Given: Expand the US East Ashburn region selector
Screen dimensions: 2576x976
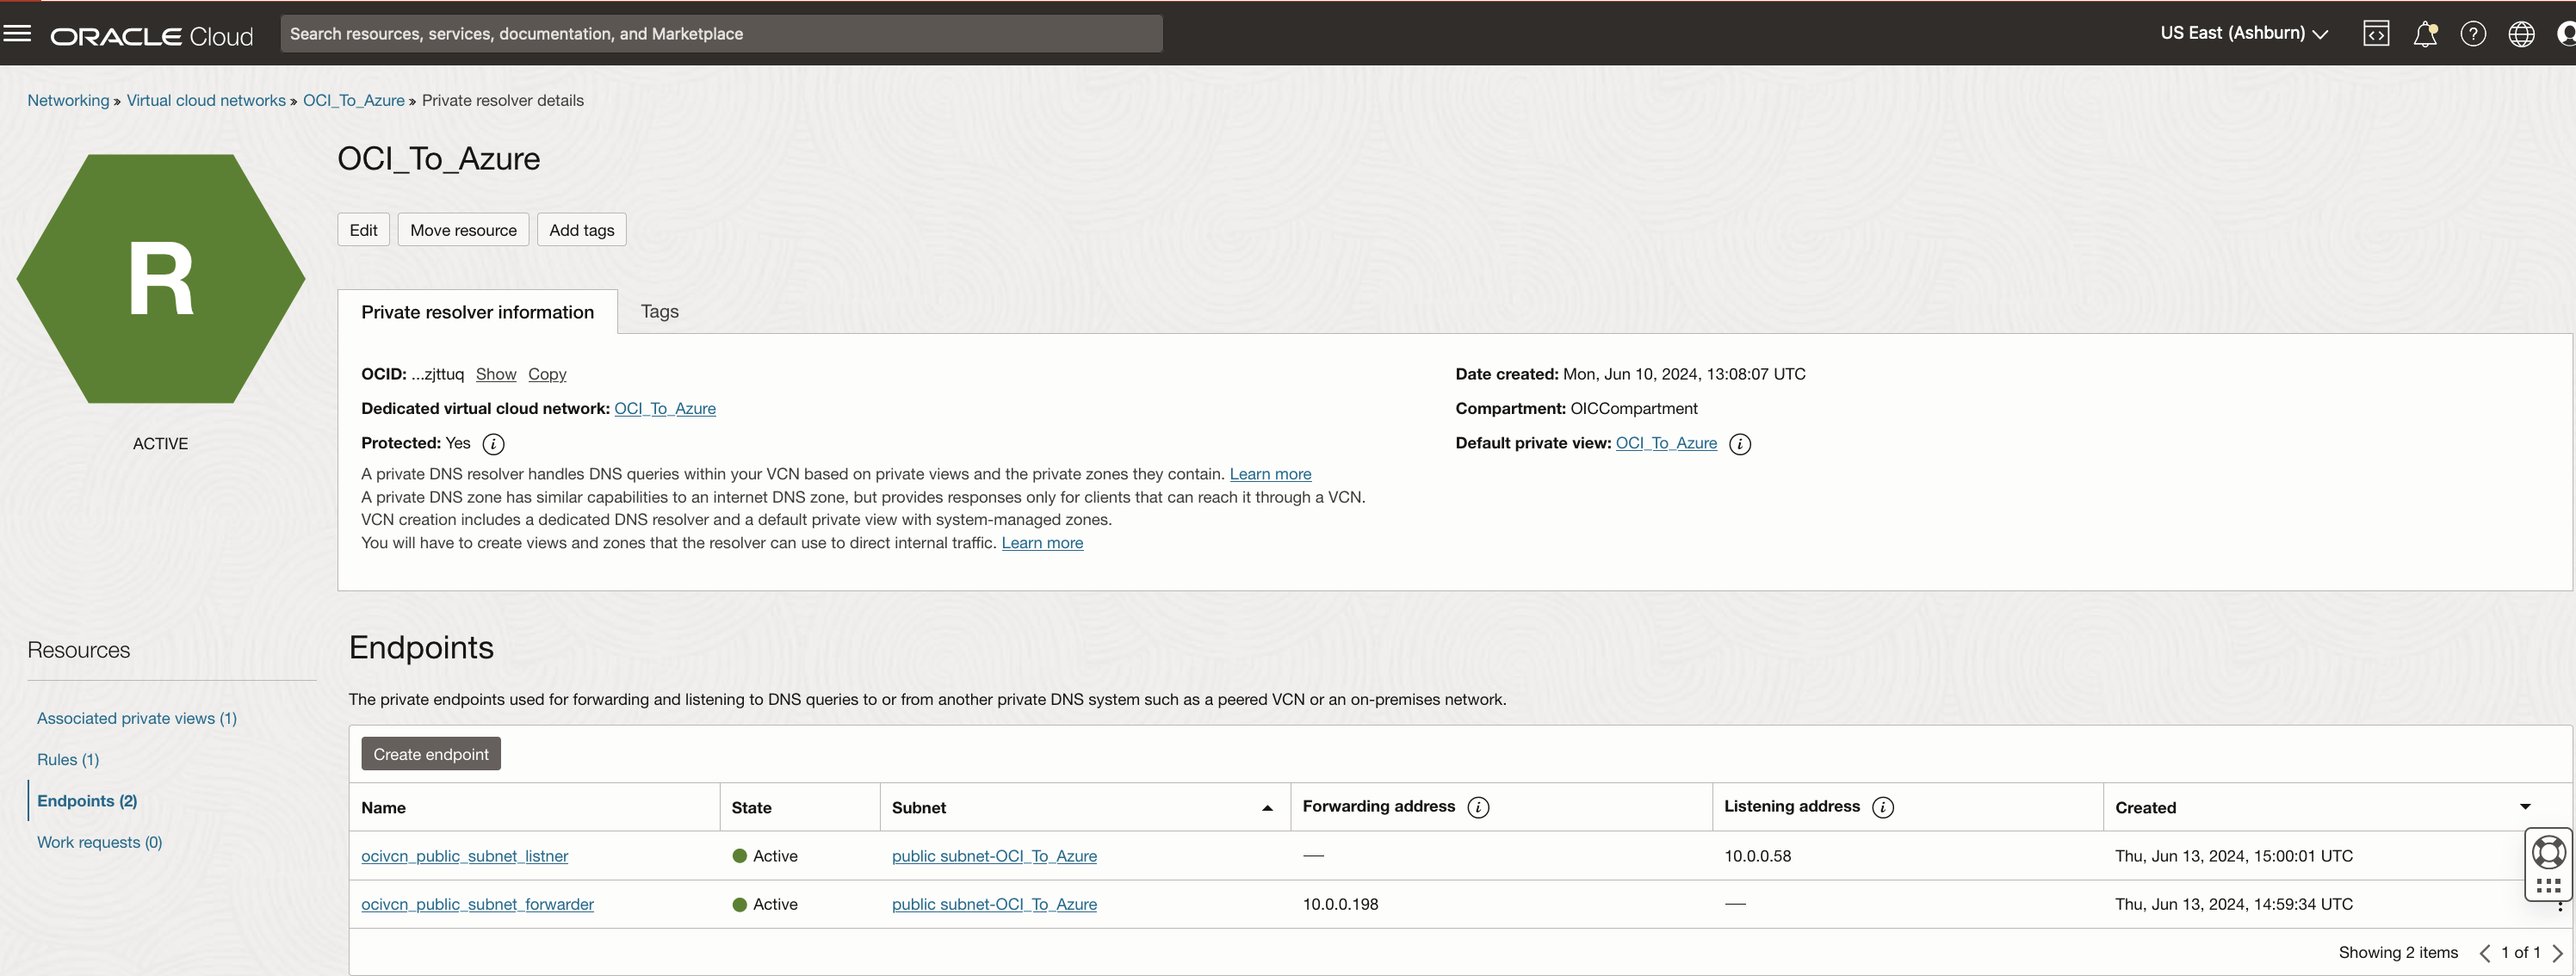Looking at the screenshot, I should click(2241, 33).
